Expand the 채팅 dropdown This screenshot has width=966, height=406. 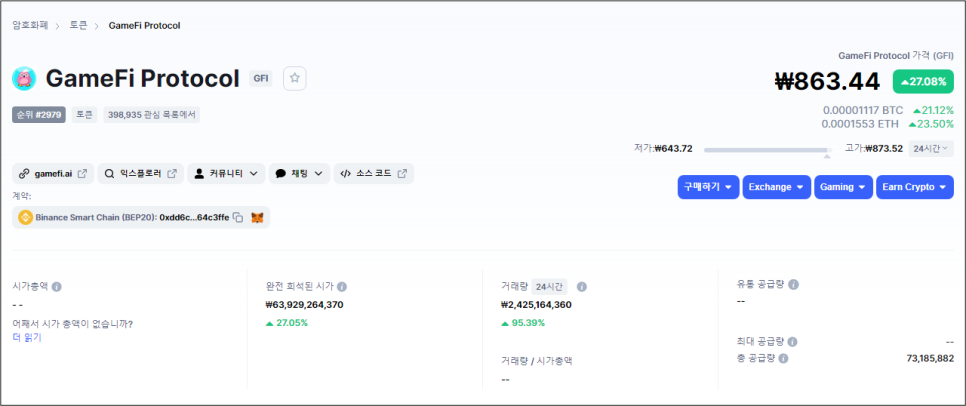point(299,174)
